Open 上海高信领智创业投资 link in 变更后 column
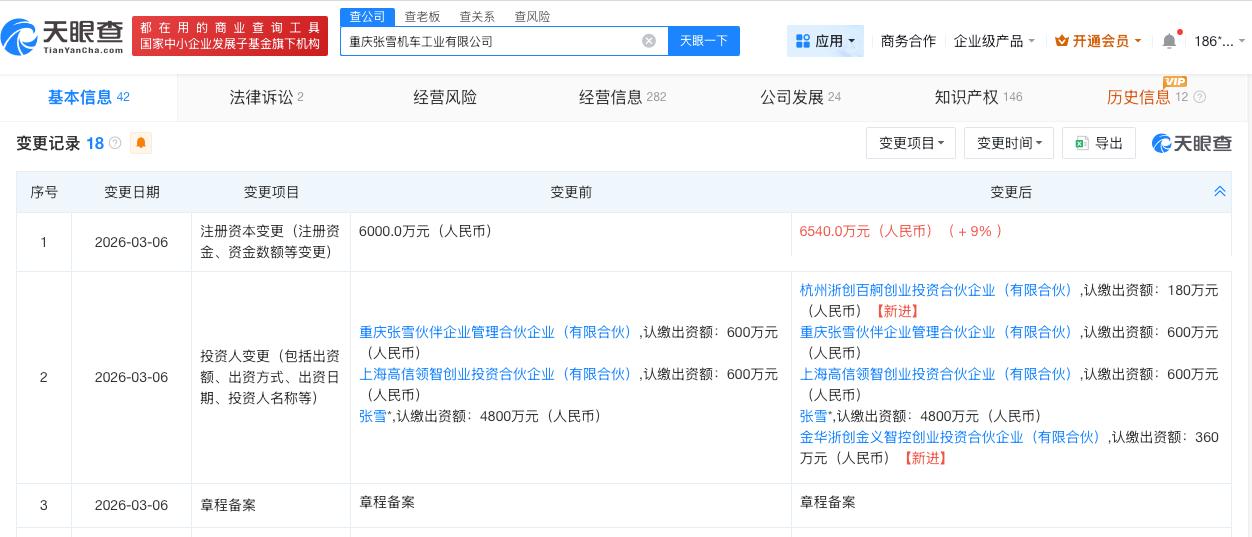Screen dimensions: 1252x537 pos(940,374)
